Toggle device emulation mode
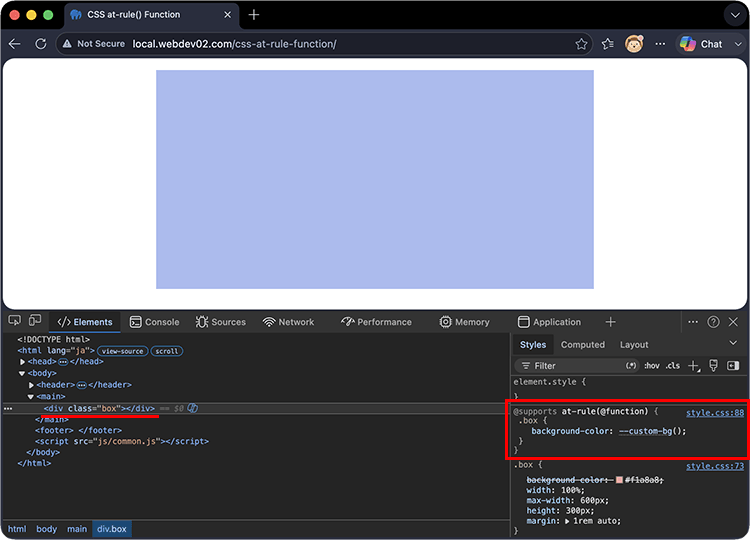This screenshot has height=540, width=750. (x=35, y=321)
